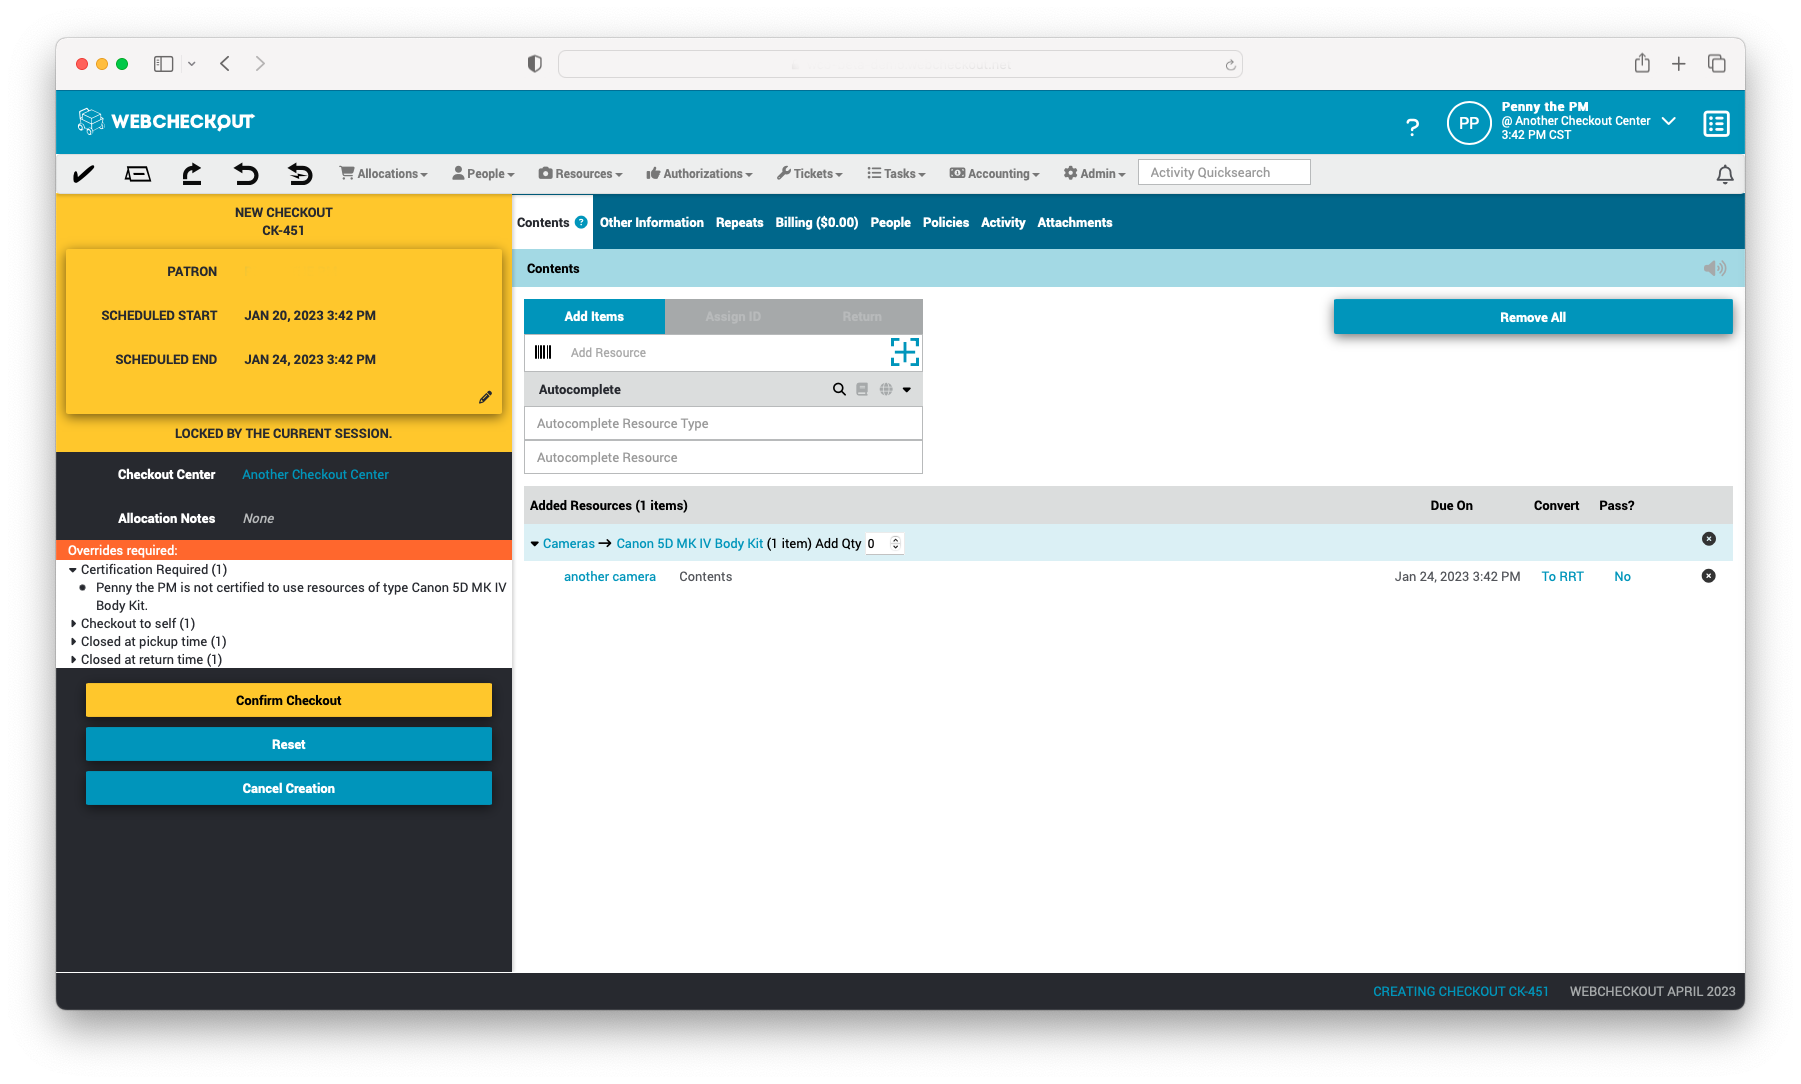Click the speaker icon on the Contents header

(1716, 268)
